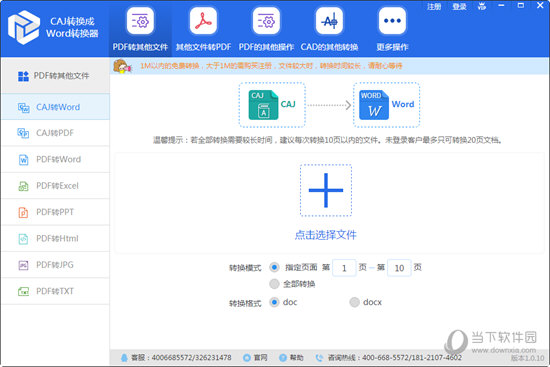Select PDF转JPG in sidebar

55,265
